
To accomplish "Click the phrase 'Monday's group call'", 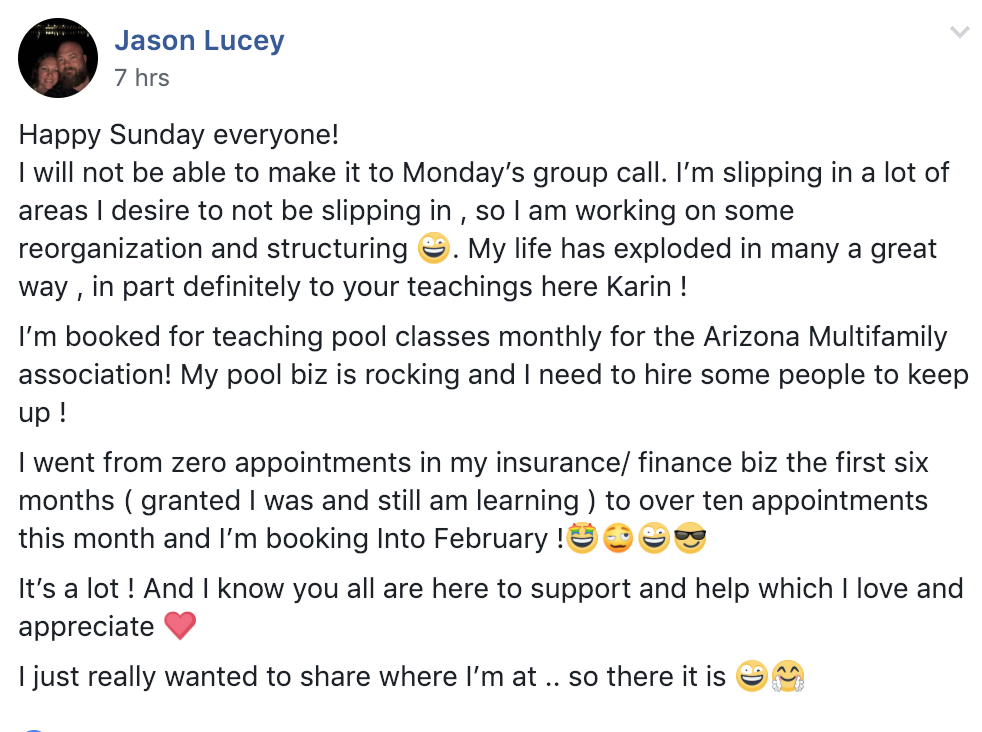I will [534, 173].
